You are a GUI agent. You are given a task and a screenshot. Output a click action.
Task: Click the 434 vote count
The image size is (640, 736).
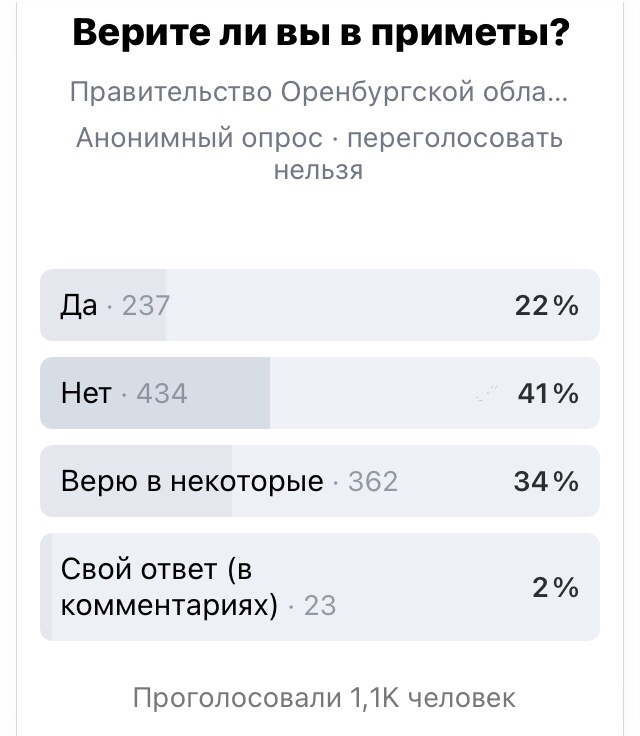pos(162,394)
